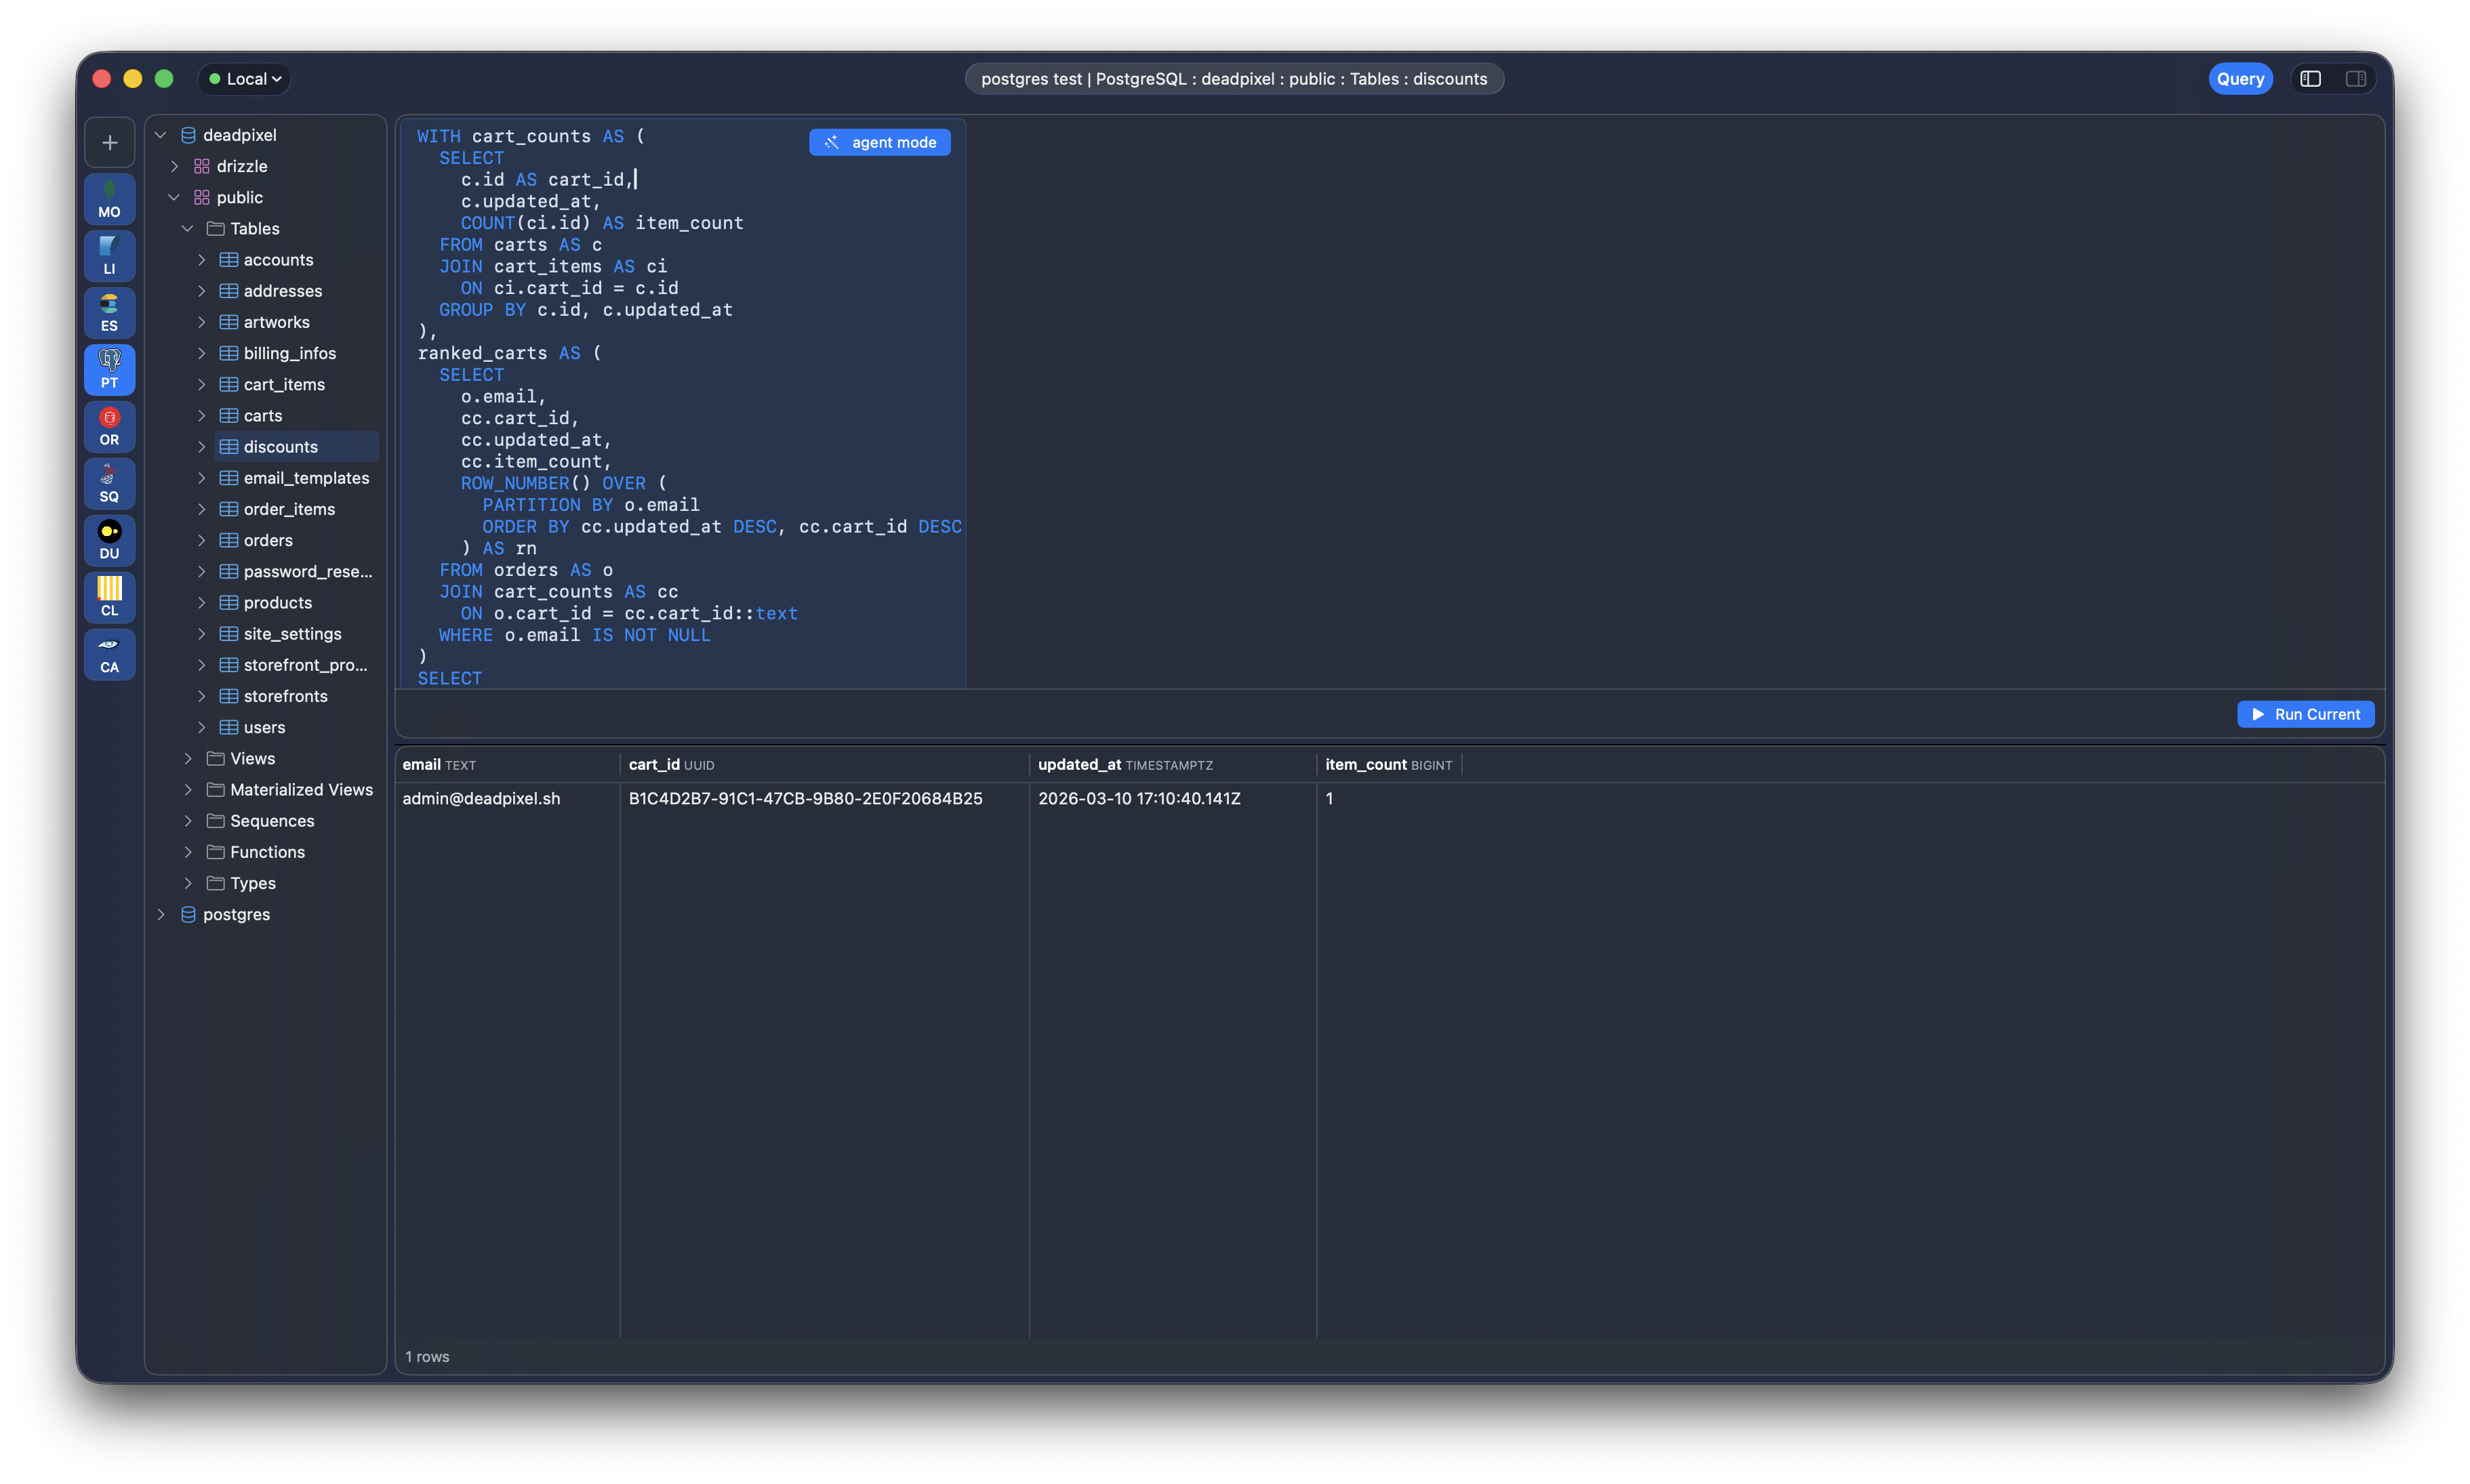This screenshot has width=2470, height=1484.
Task: Collapse the Tables folder
Action: click(188, 228)
